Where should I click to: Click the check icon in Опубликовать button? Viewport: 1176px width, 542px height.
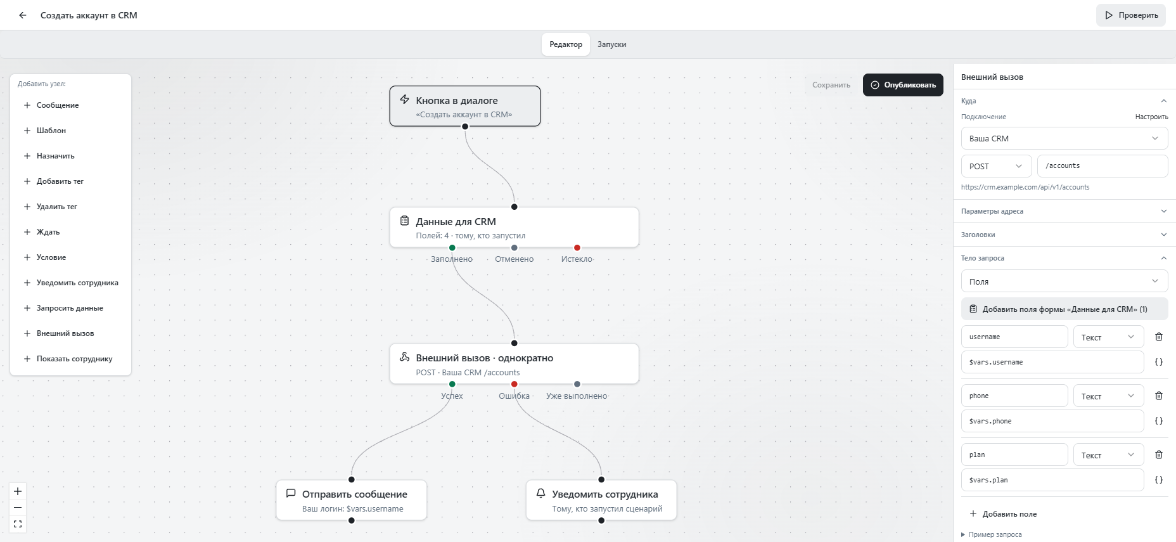click(x=874, y=85)
